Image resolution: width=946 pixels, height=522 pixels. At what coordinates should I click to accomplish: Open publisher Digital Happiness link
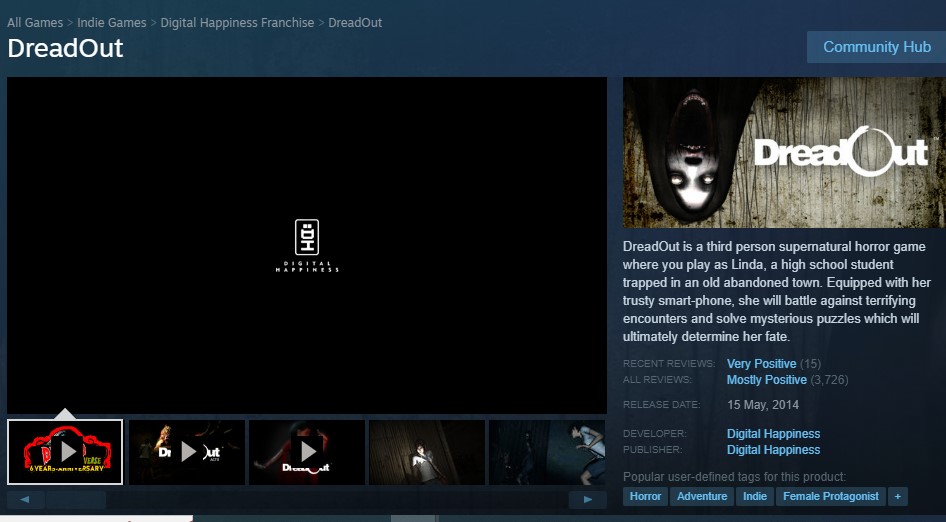click(x=773, y=450)
